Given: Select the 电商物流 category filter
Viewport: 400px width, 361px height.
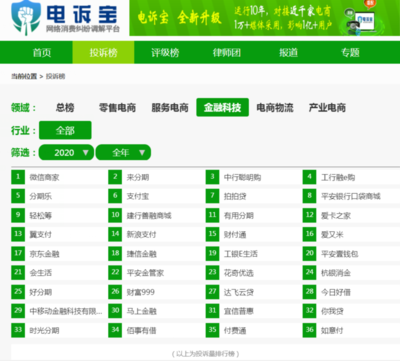Looking at the screenshot, I should coord(275,107).
